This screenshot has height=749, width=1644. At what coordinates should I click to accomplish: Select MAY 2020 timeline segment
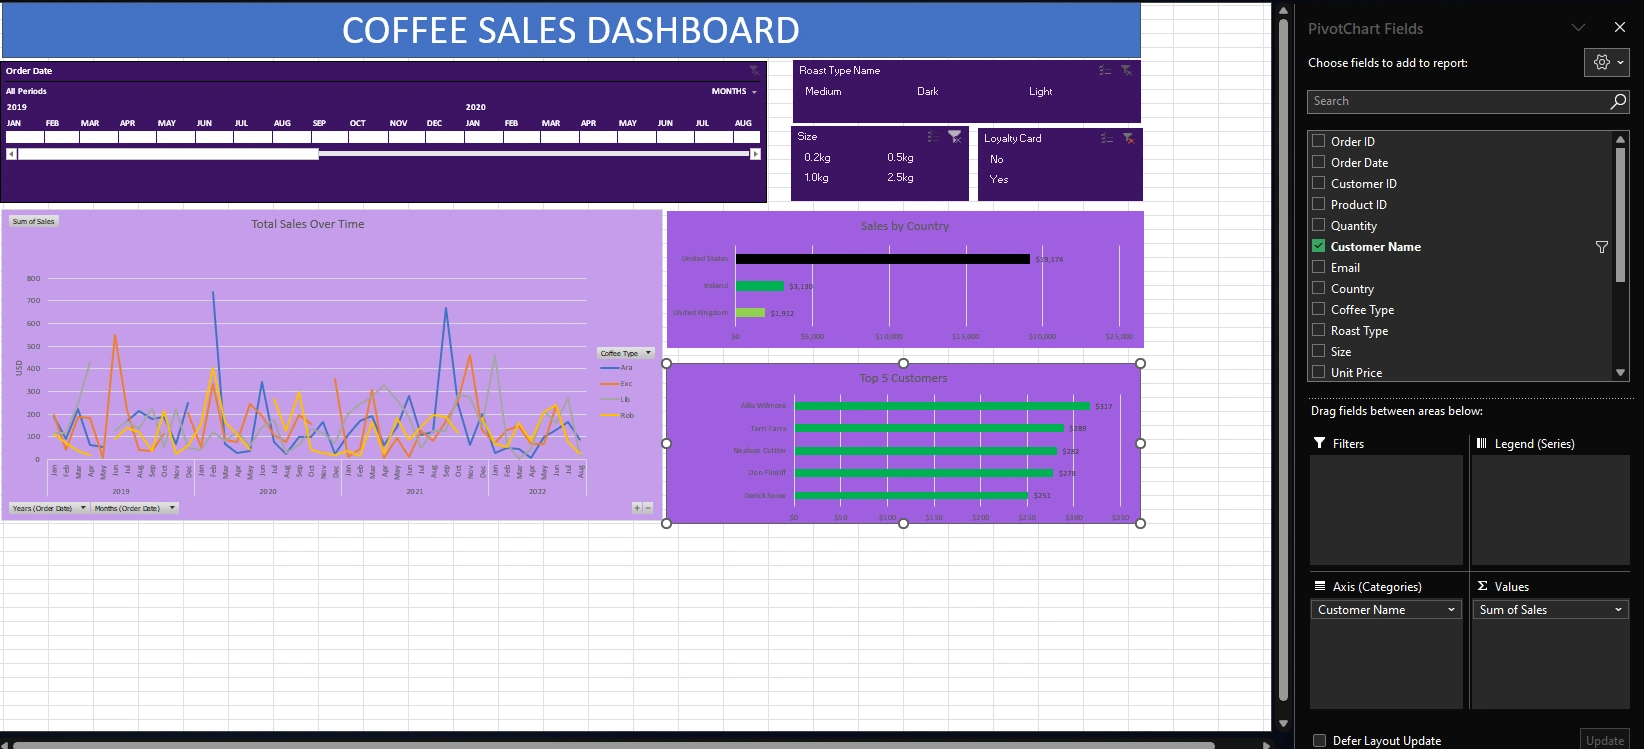[629, 137]
